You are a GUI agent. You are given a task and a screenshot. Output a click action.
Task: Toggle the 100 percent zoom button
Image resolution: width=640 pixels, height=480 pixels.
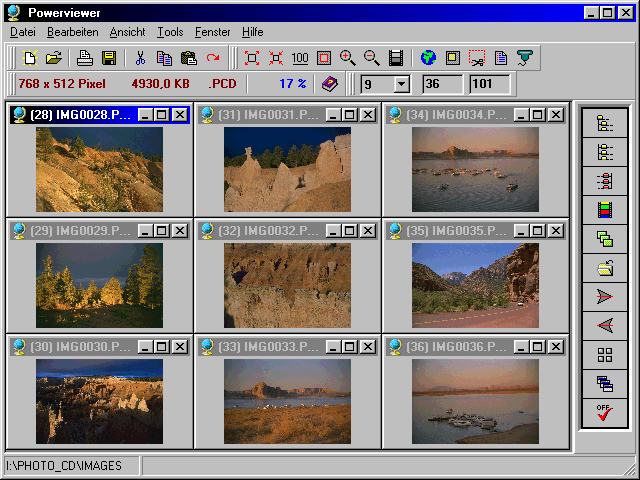click(300, 59)
